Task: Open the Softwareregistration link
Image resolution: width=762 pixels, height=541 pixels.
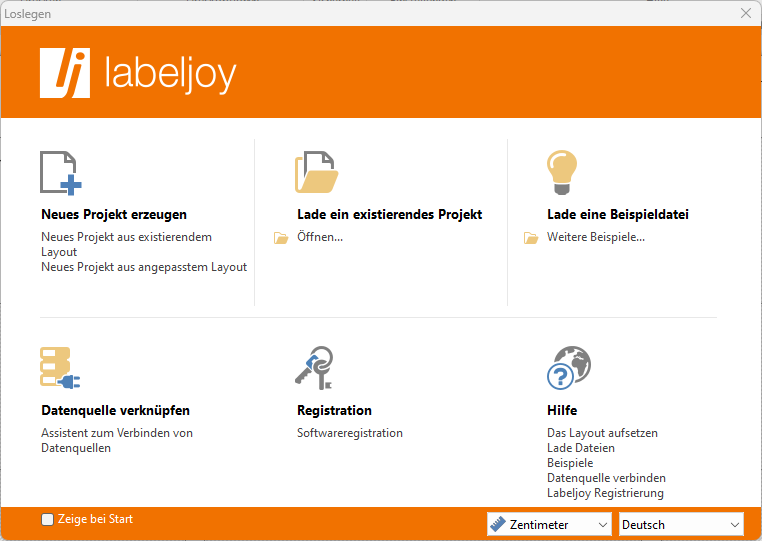Action: click(350, 433)
